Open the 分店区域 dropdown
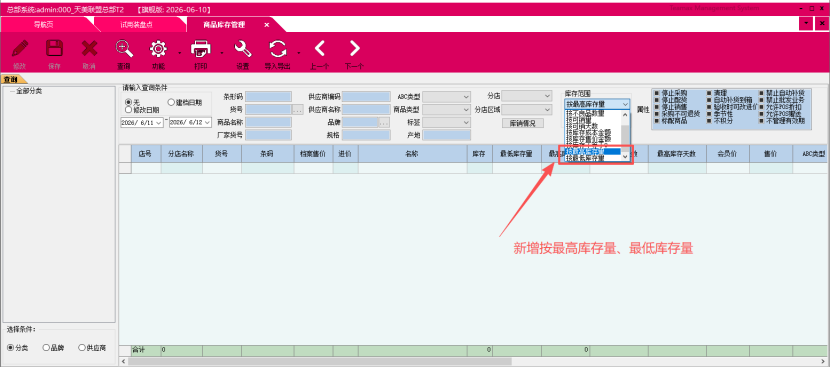Viewport: 830px width, 367px height. pyautogui.click(x=527, y=109)
